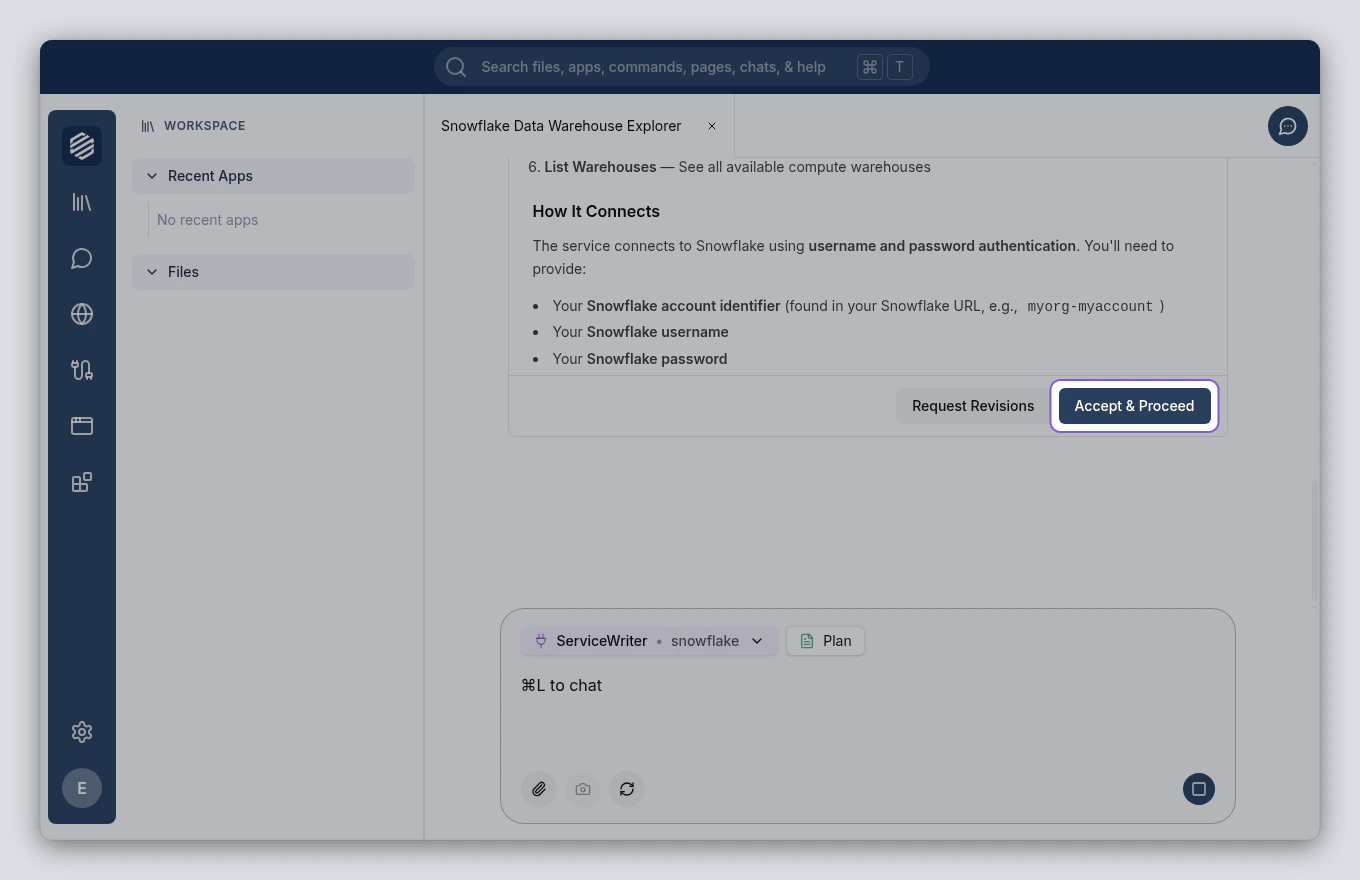Select the Snowflake Data Warehouse Explorer tab
The image size is (1360, 880).
click(579, 126)
